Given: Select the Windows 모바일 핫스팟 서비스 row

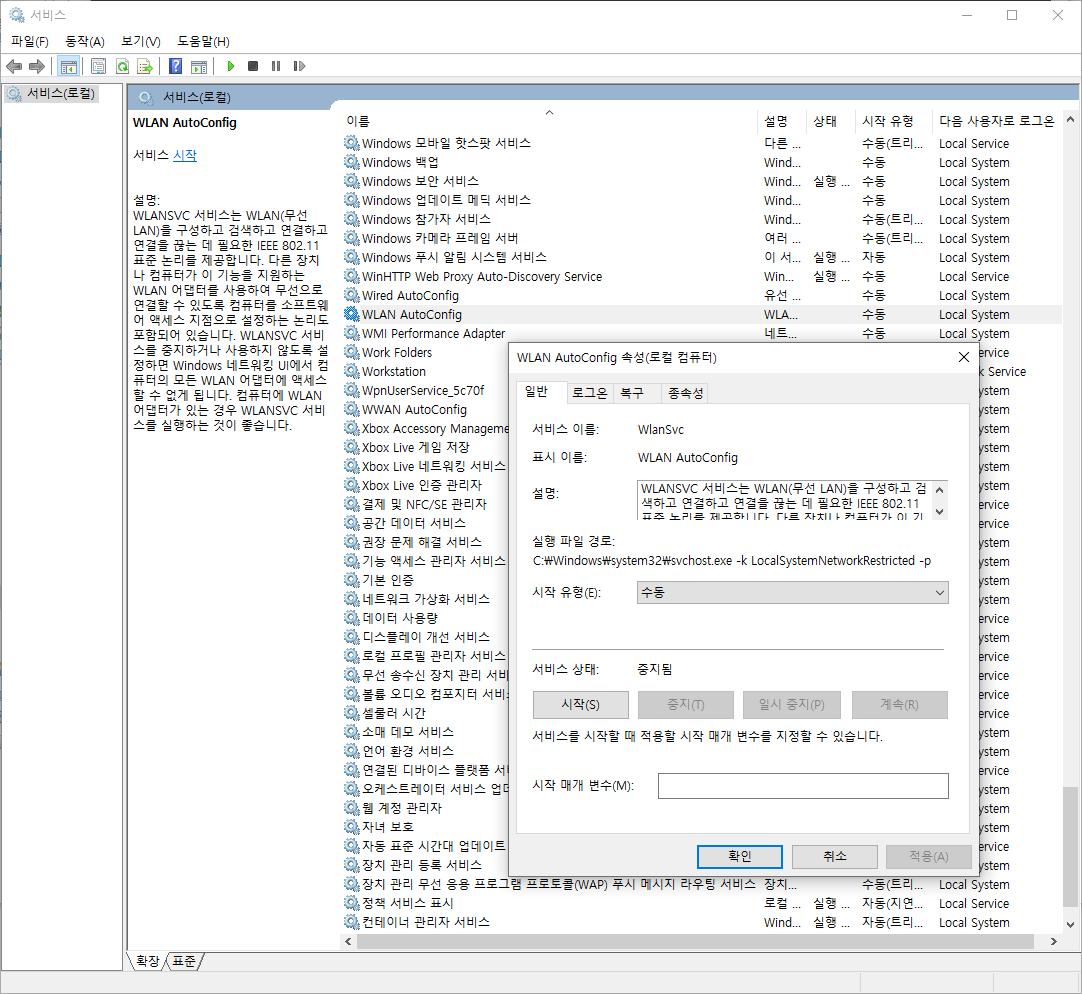Looking at the screenshot, I should click(x=701, y=144).
